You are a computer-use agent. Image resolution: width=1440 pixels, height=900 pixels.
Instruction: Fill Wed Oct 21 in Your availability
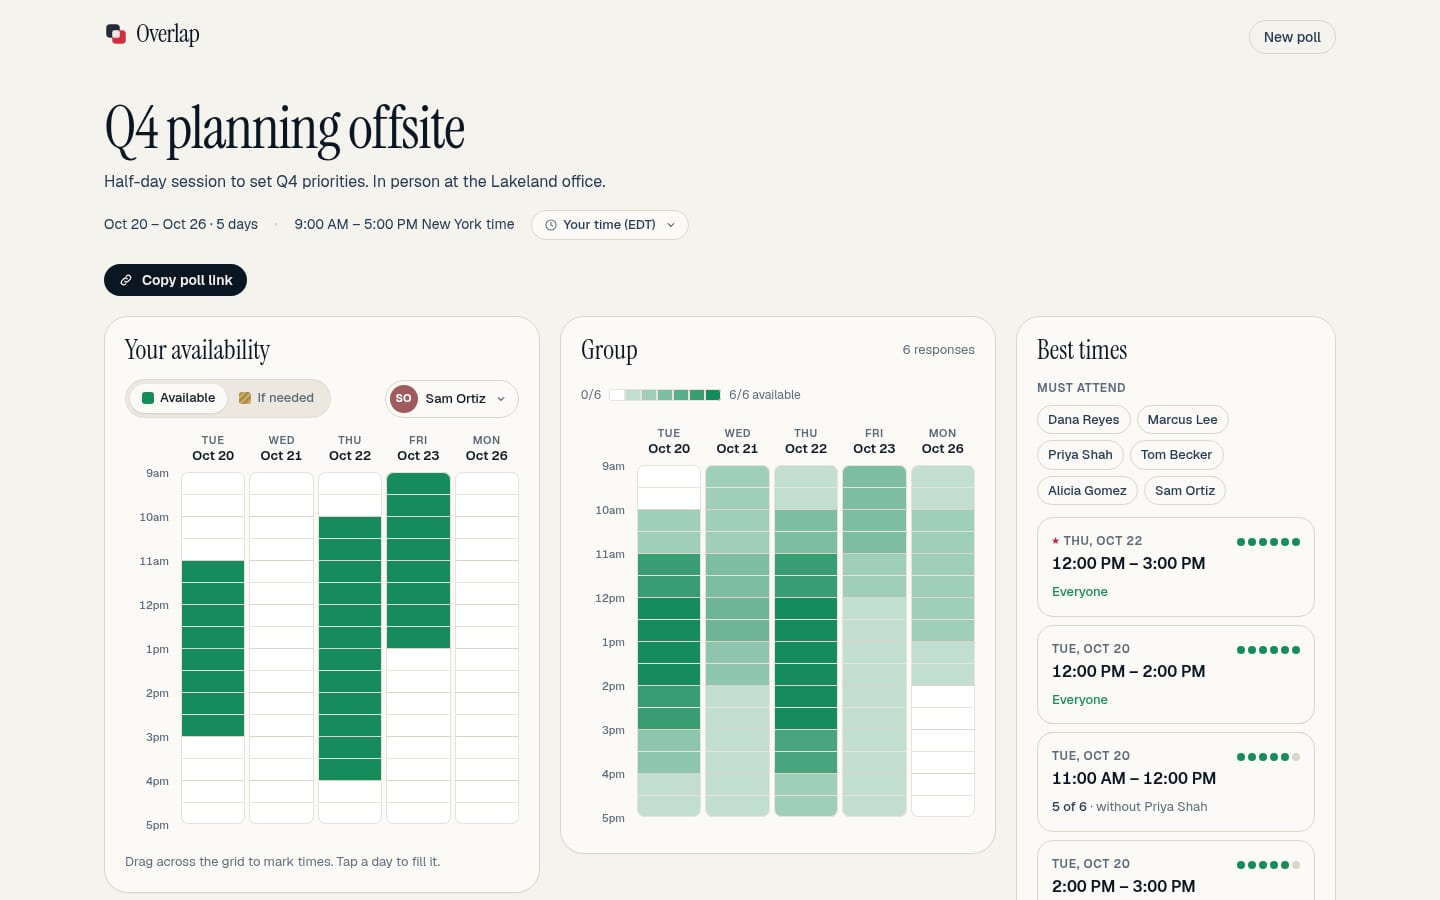[x=281, y=448]
